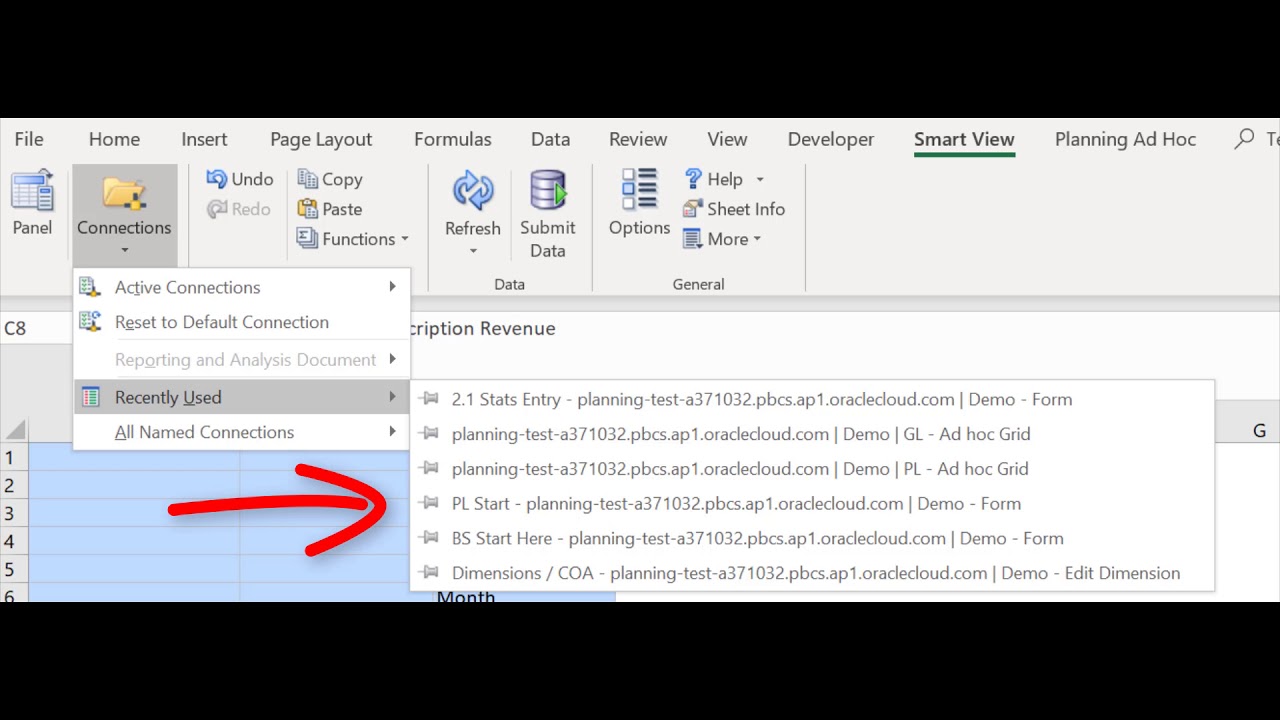The image size is (1280, 720).
Task: Open Demo GL - Ad hoc Grid connection
Action: (812, 434)
